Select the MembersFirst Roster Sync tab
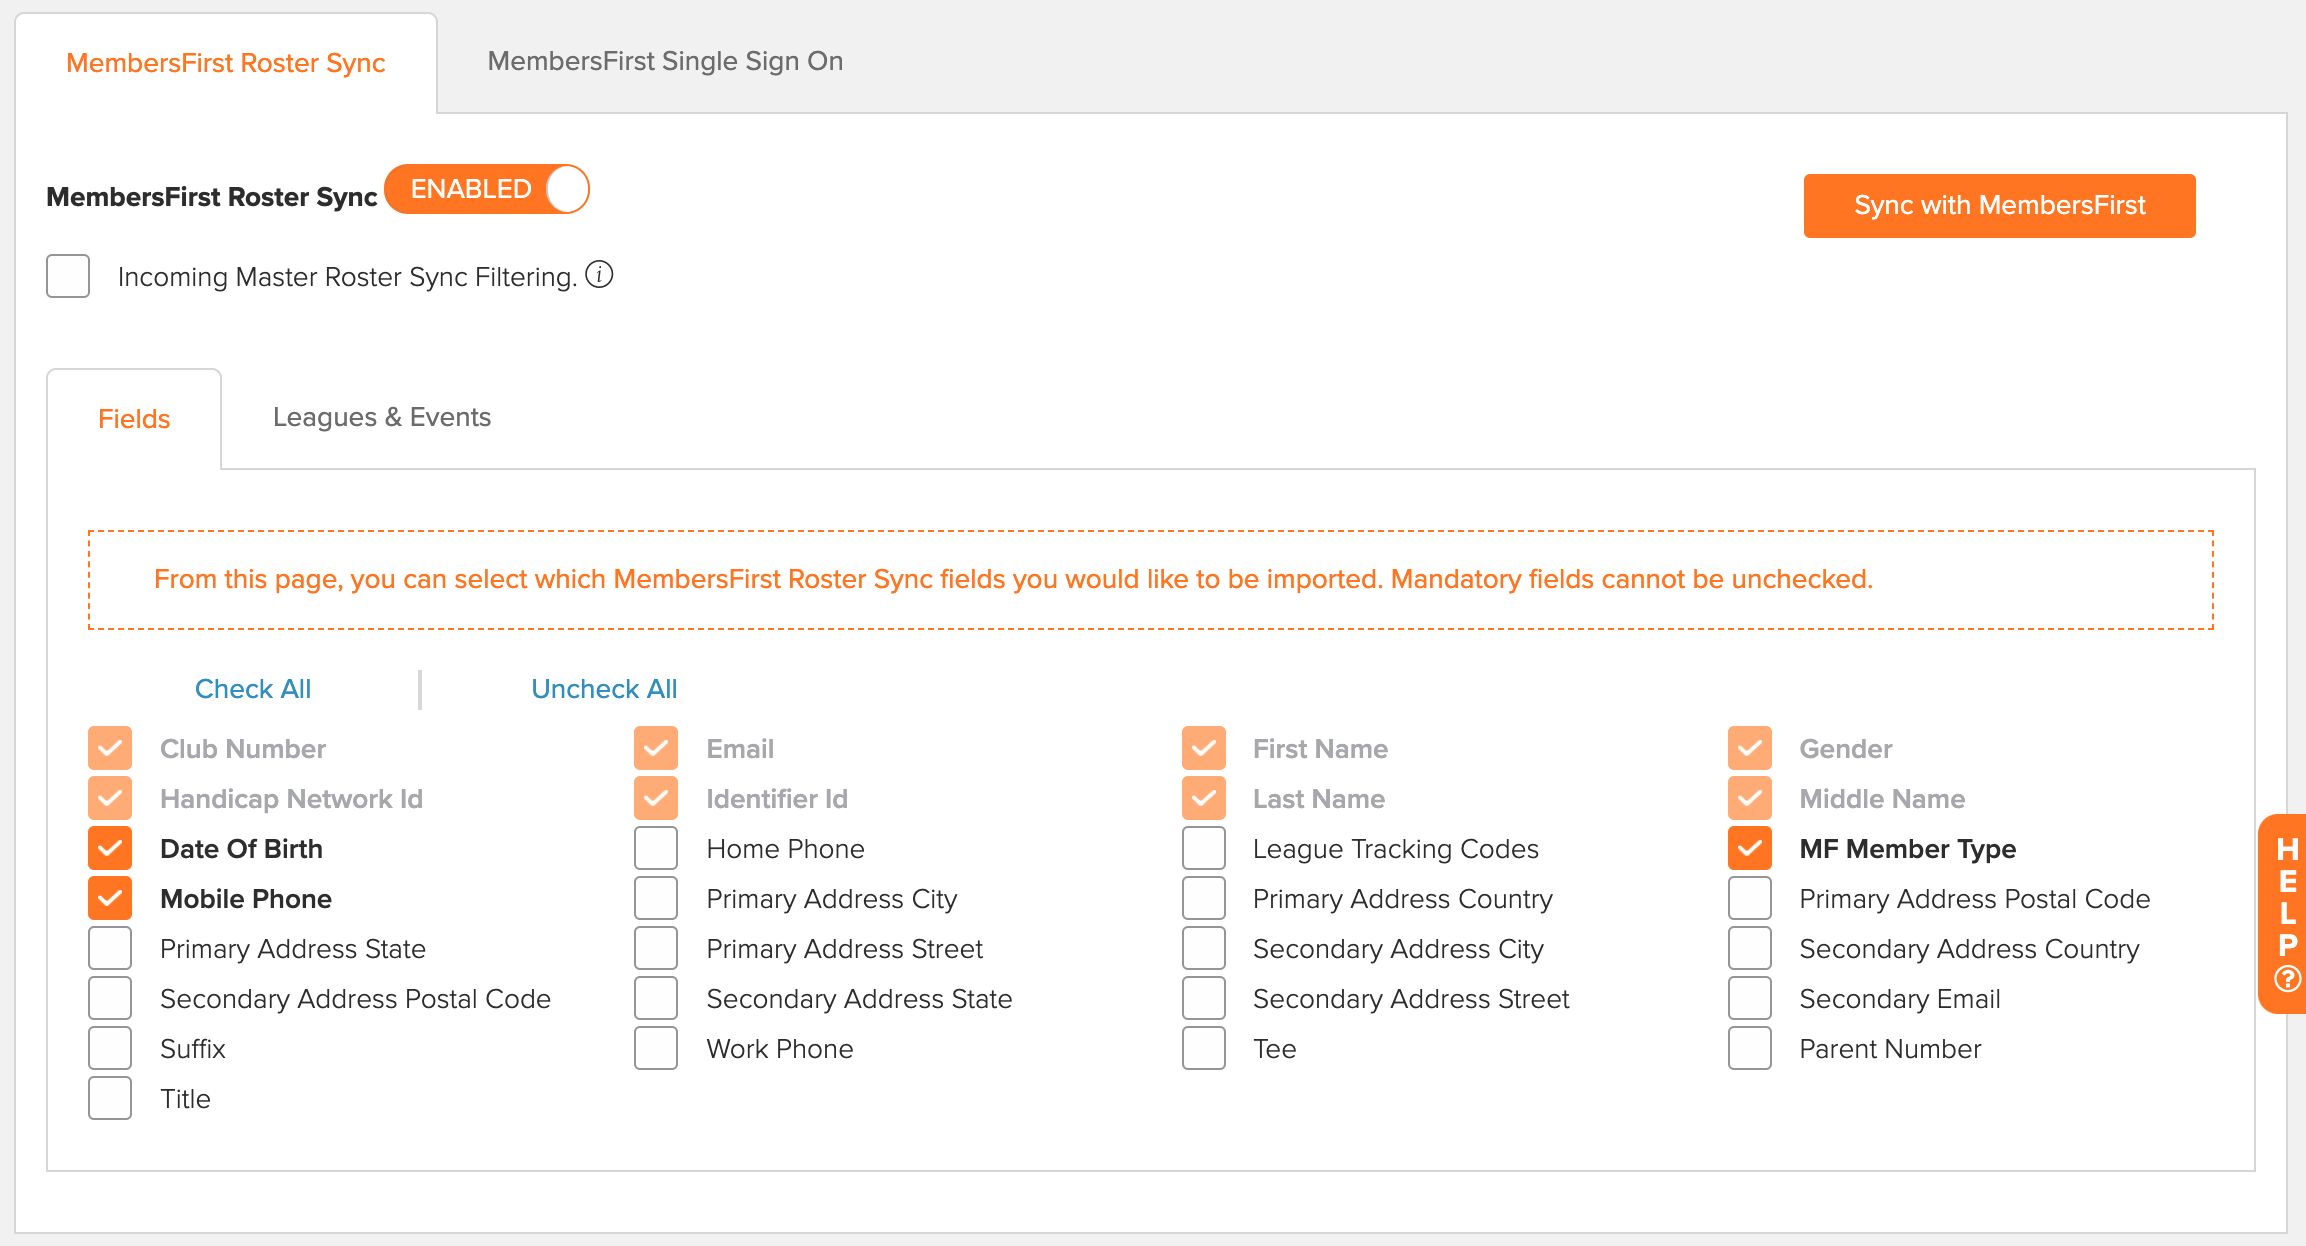Screen dimensions: 2306x1246 coord(226,63)
